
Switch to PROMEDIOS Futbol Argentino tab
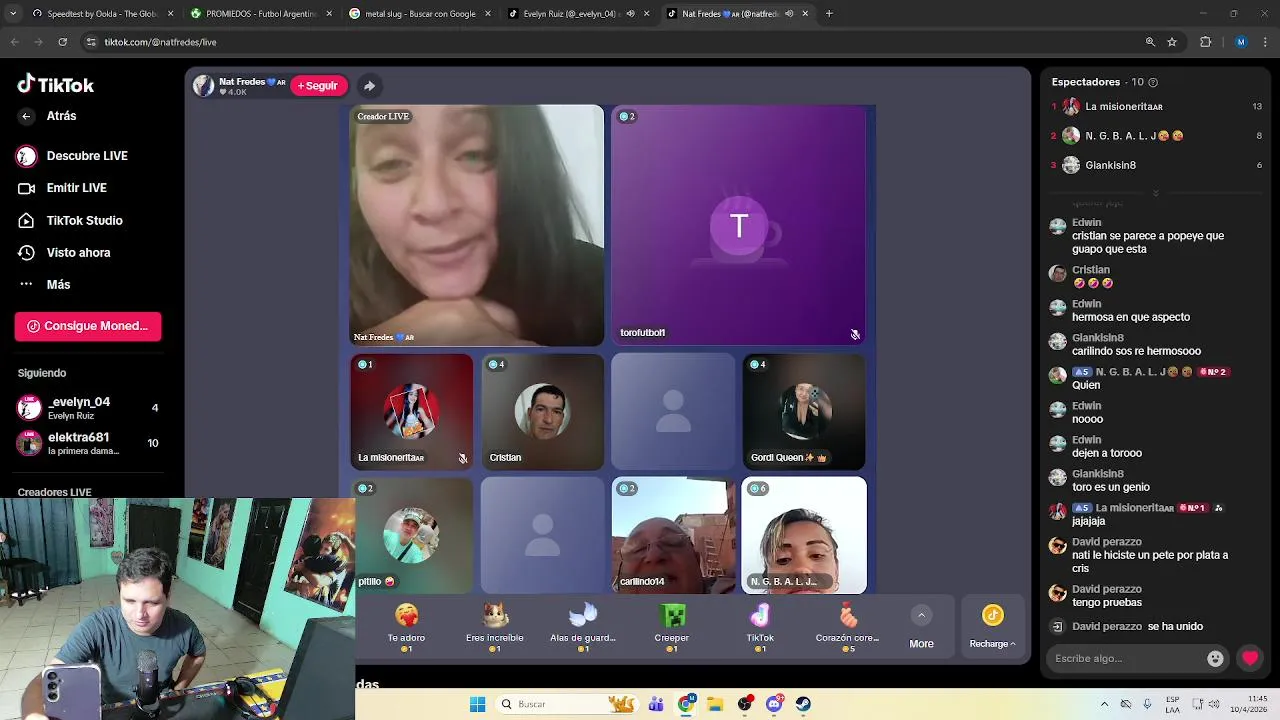click(x=260, y=14)
